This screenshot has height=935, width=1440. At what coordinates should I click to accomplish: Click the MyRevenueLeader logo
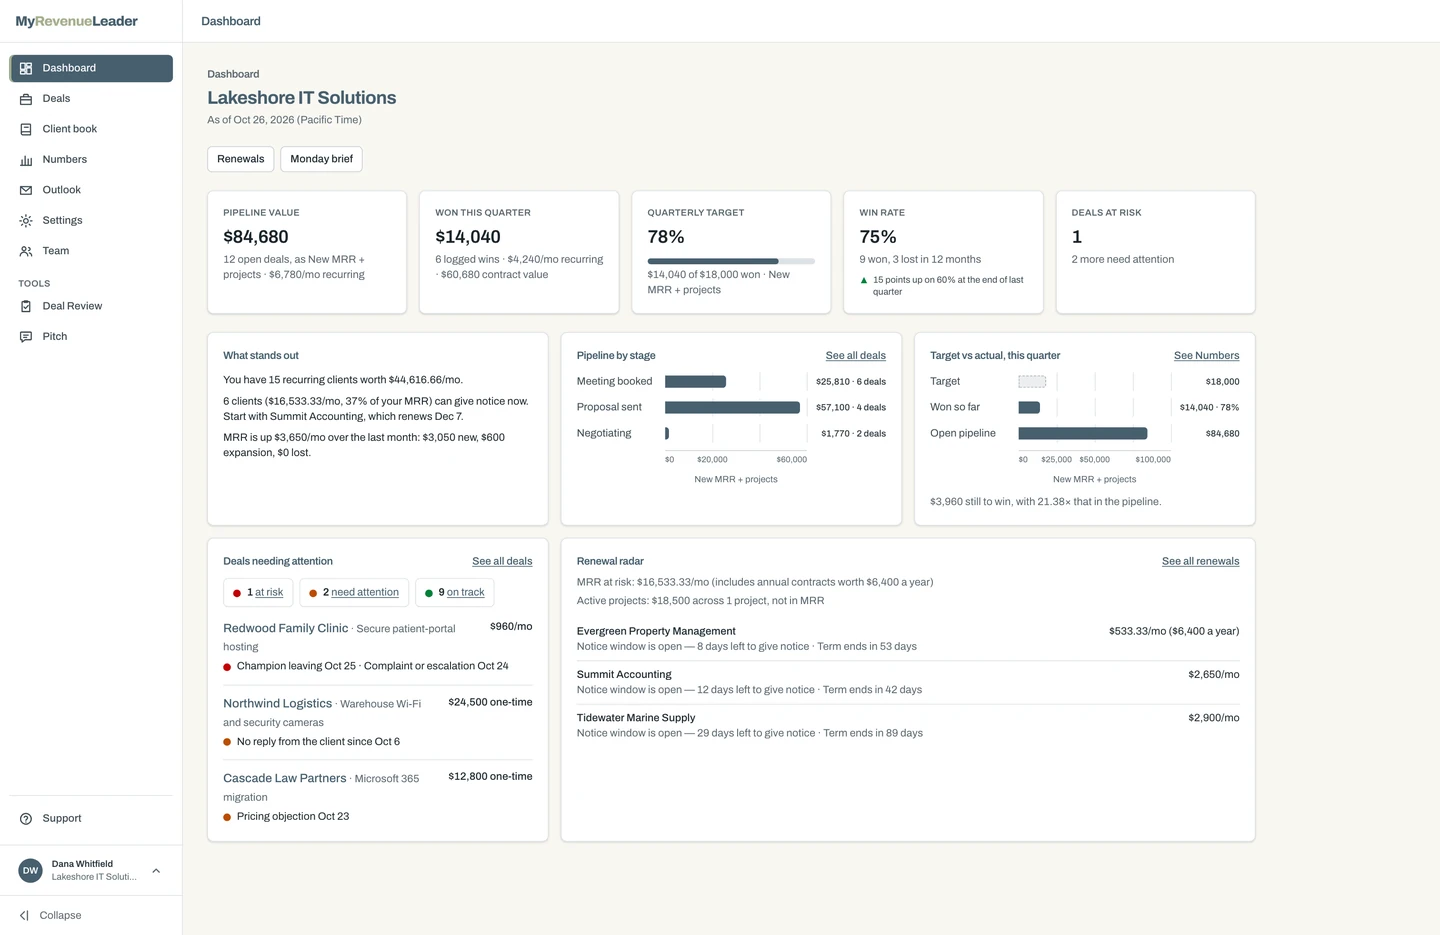click(77, 21)
